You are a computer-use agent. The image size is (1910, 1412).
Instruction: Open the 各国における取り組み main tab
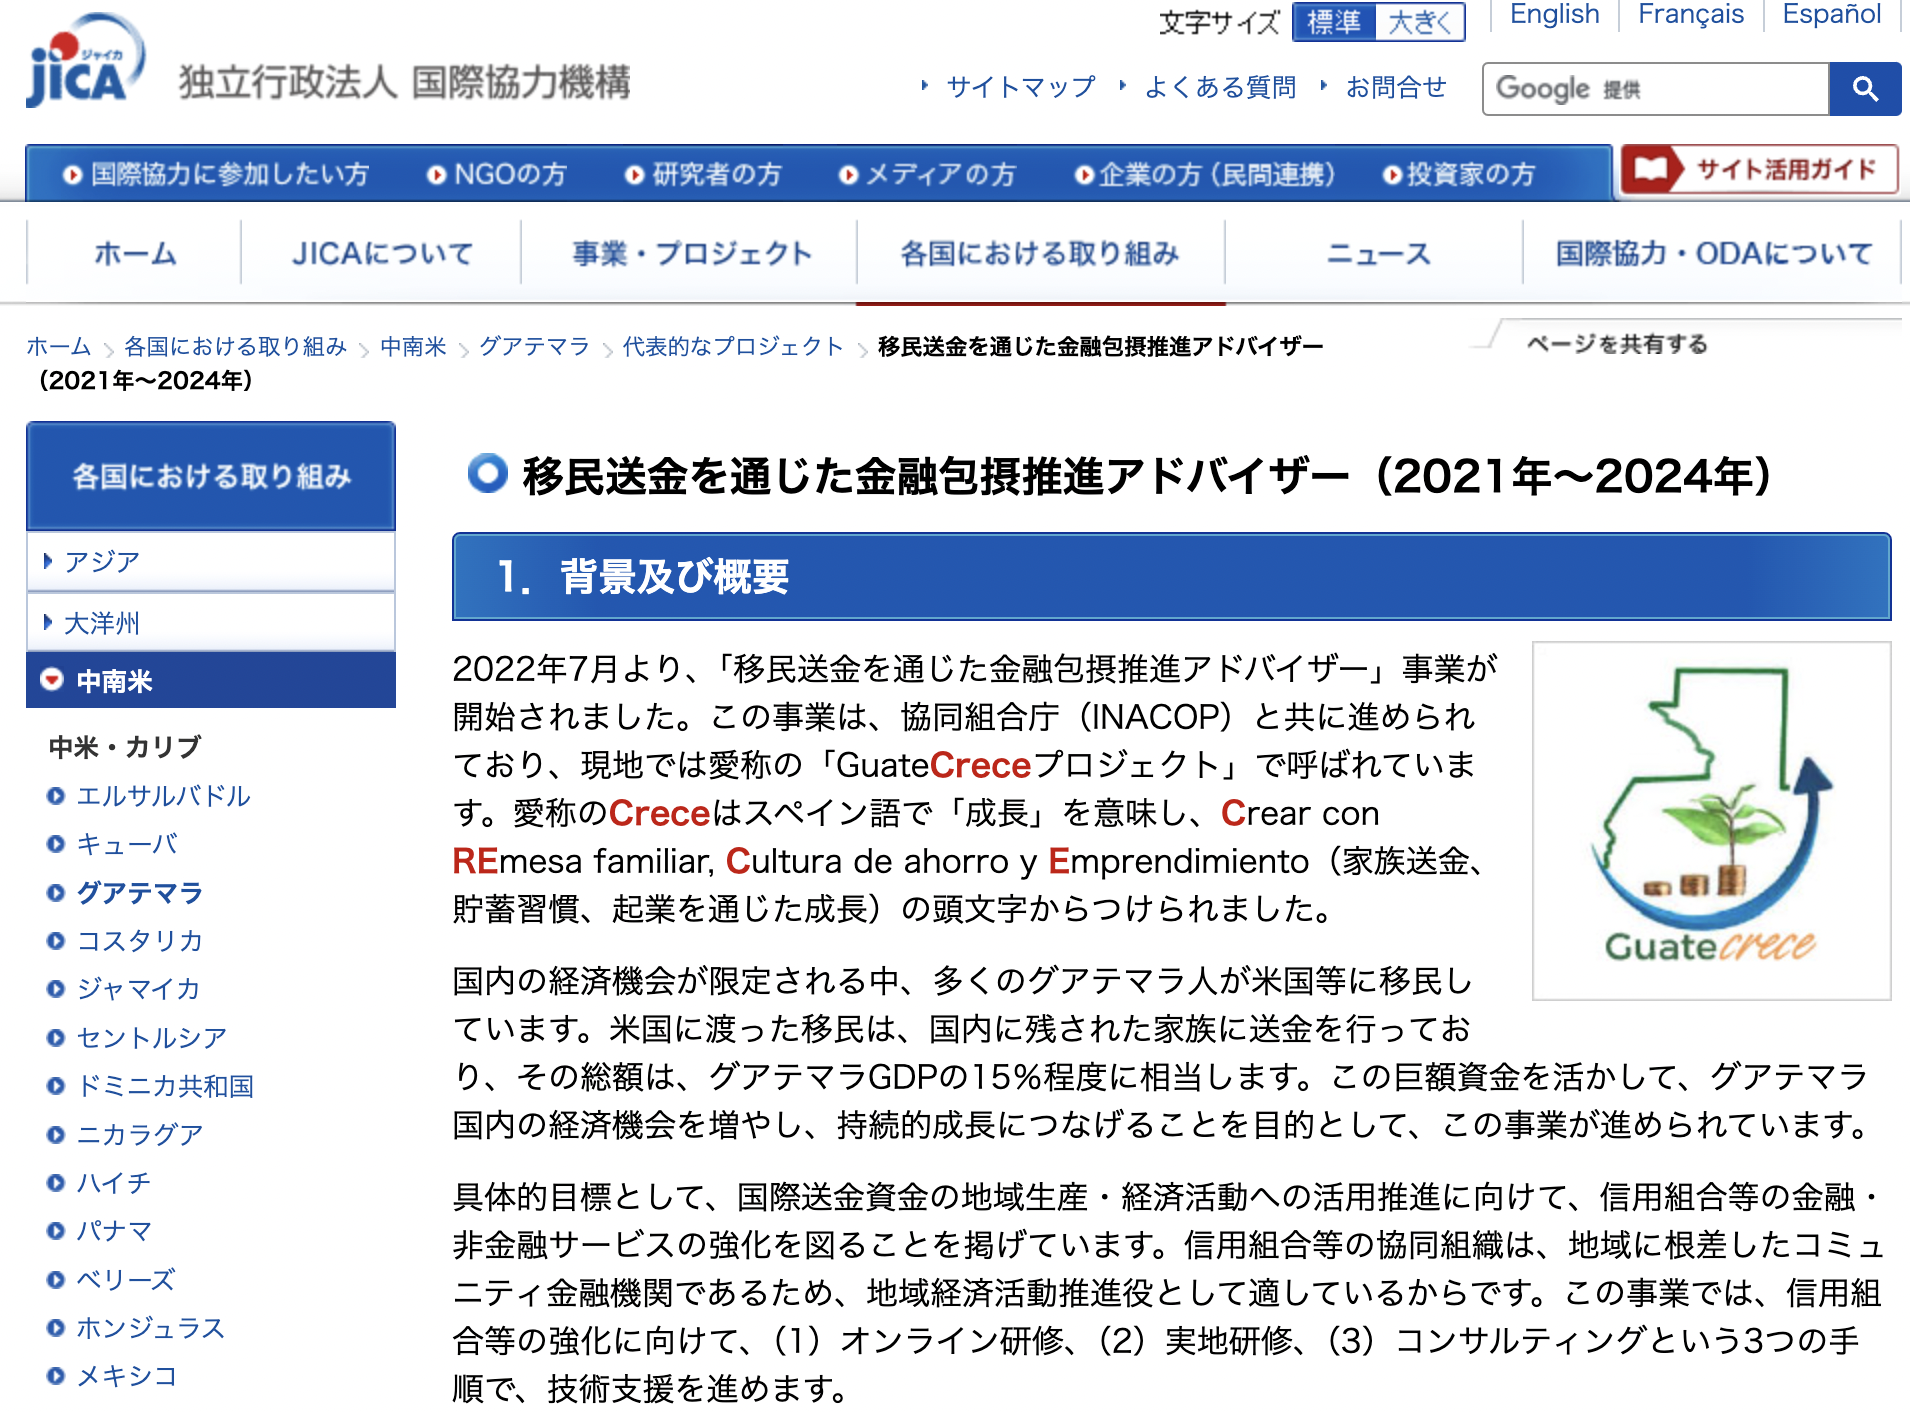tap(1040, 253)
